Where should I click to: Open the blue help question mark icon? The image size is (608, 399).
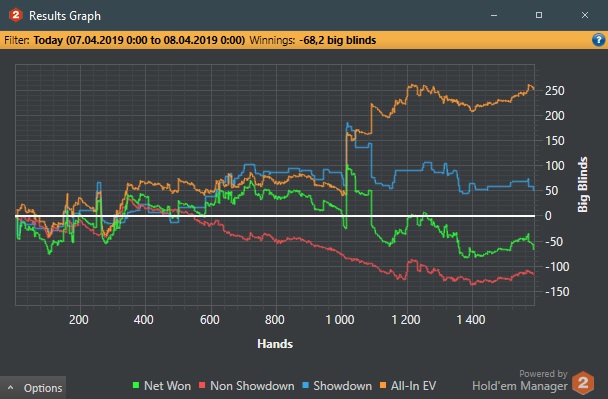598,40
